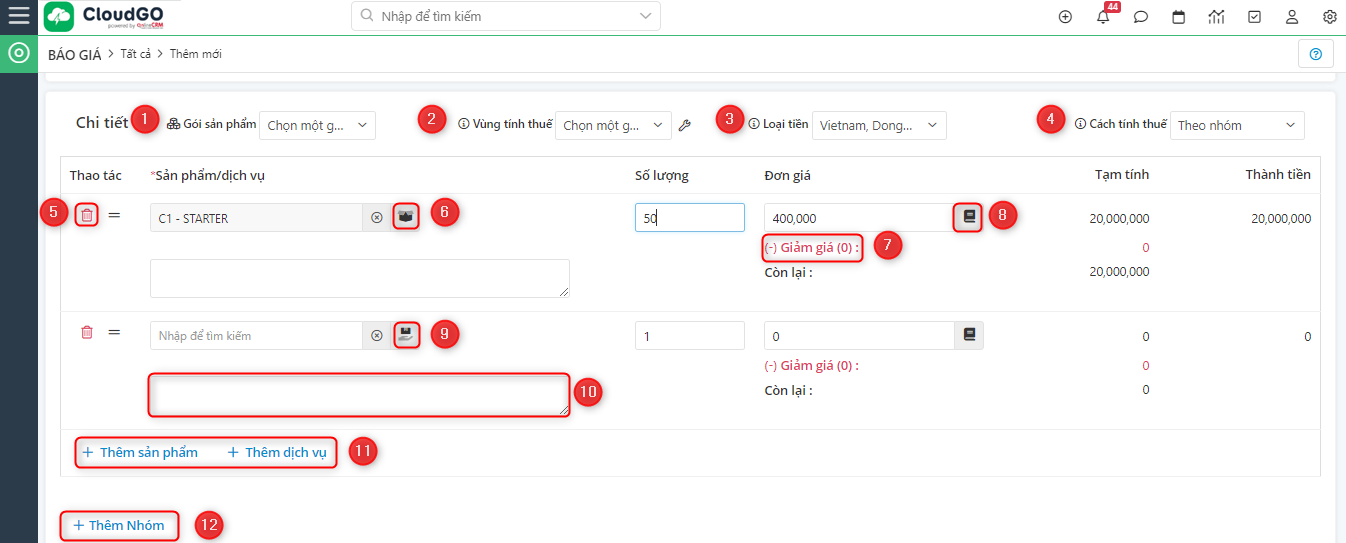Click the quick create plus icon
This screenshot has height=543, width=1346.
[1065, 17]
